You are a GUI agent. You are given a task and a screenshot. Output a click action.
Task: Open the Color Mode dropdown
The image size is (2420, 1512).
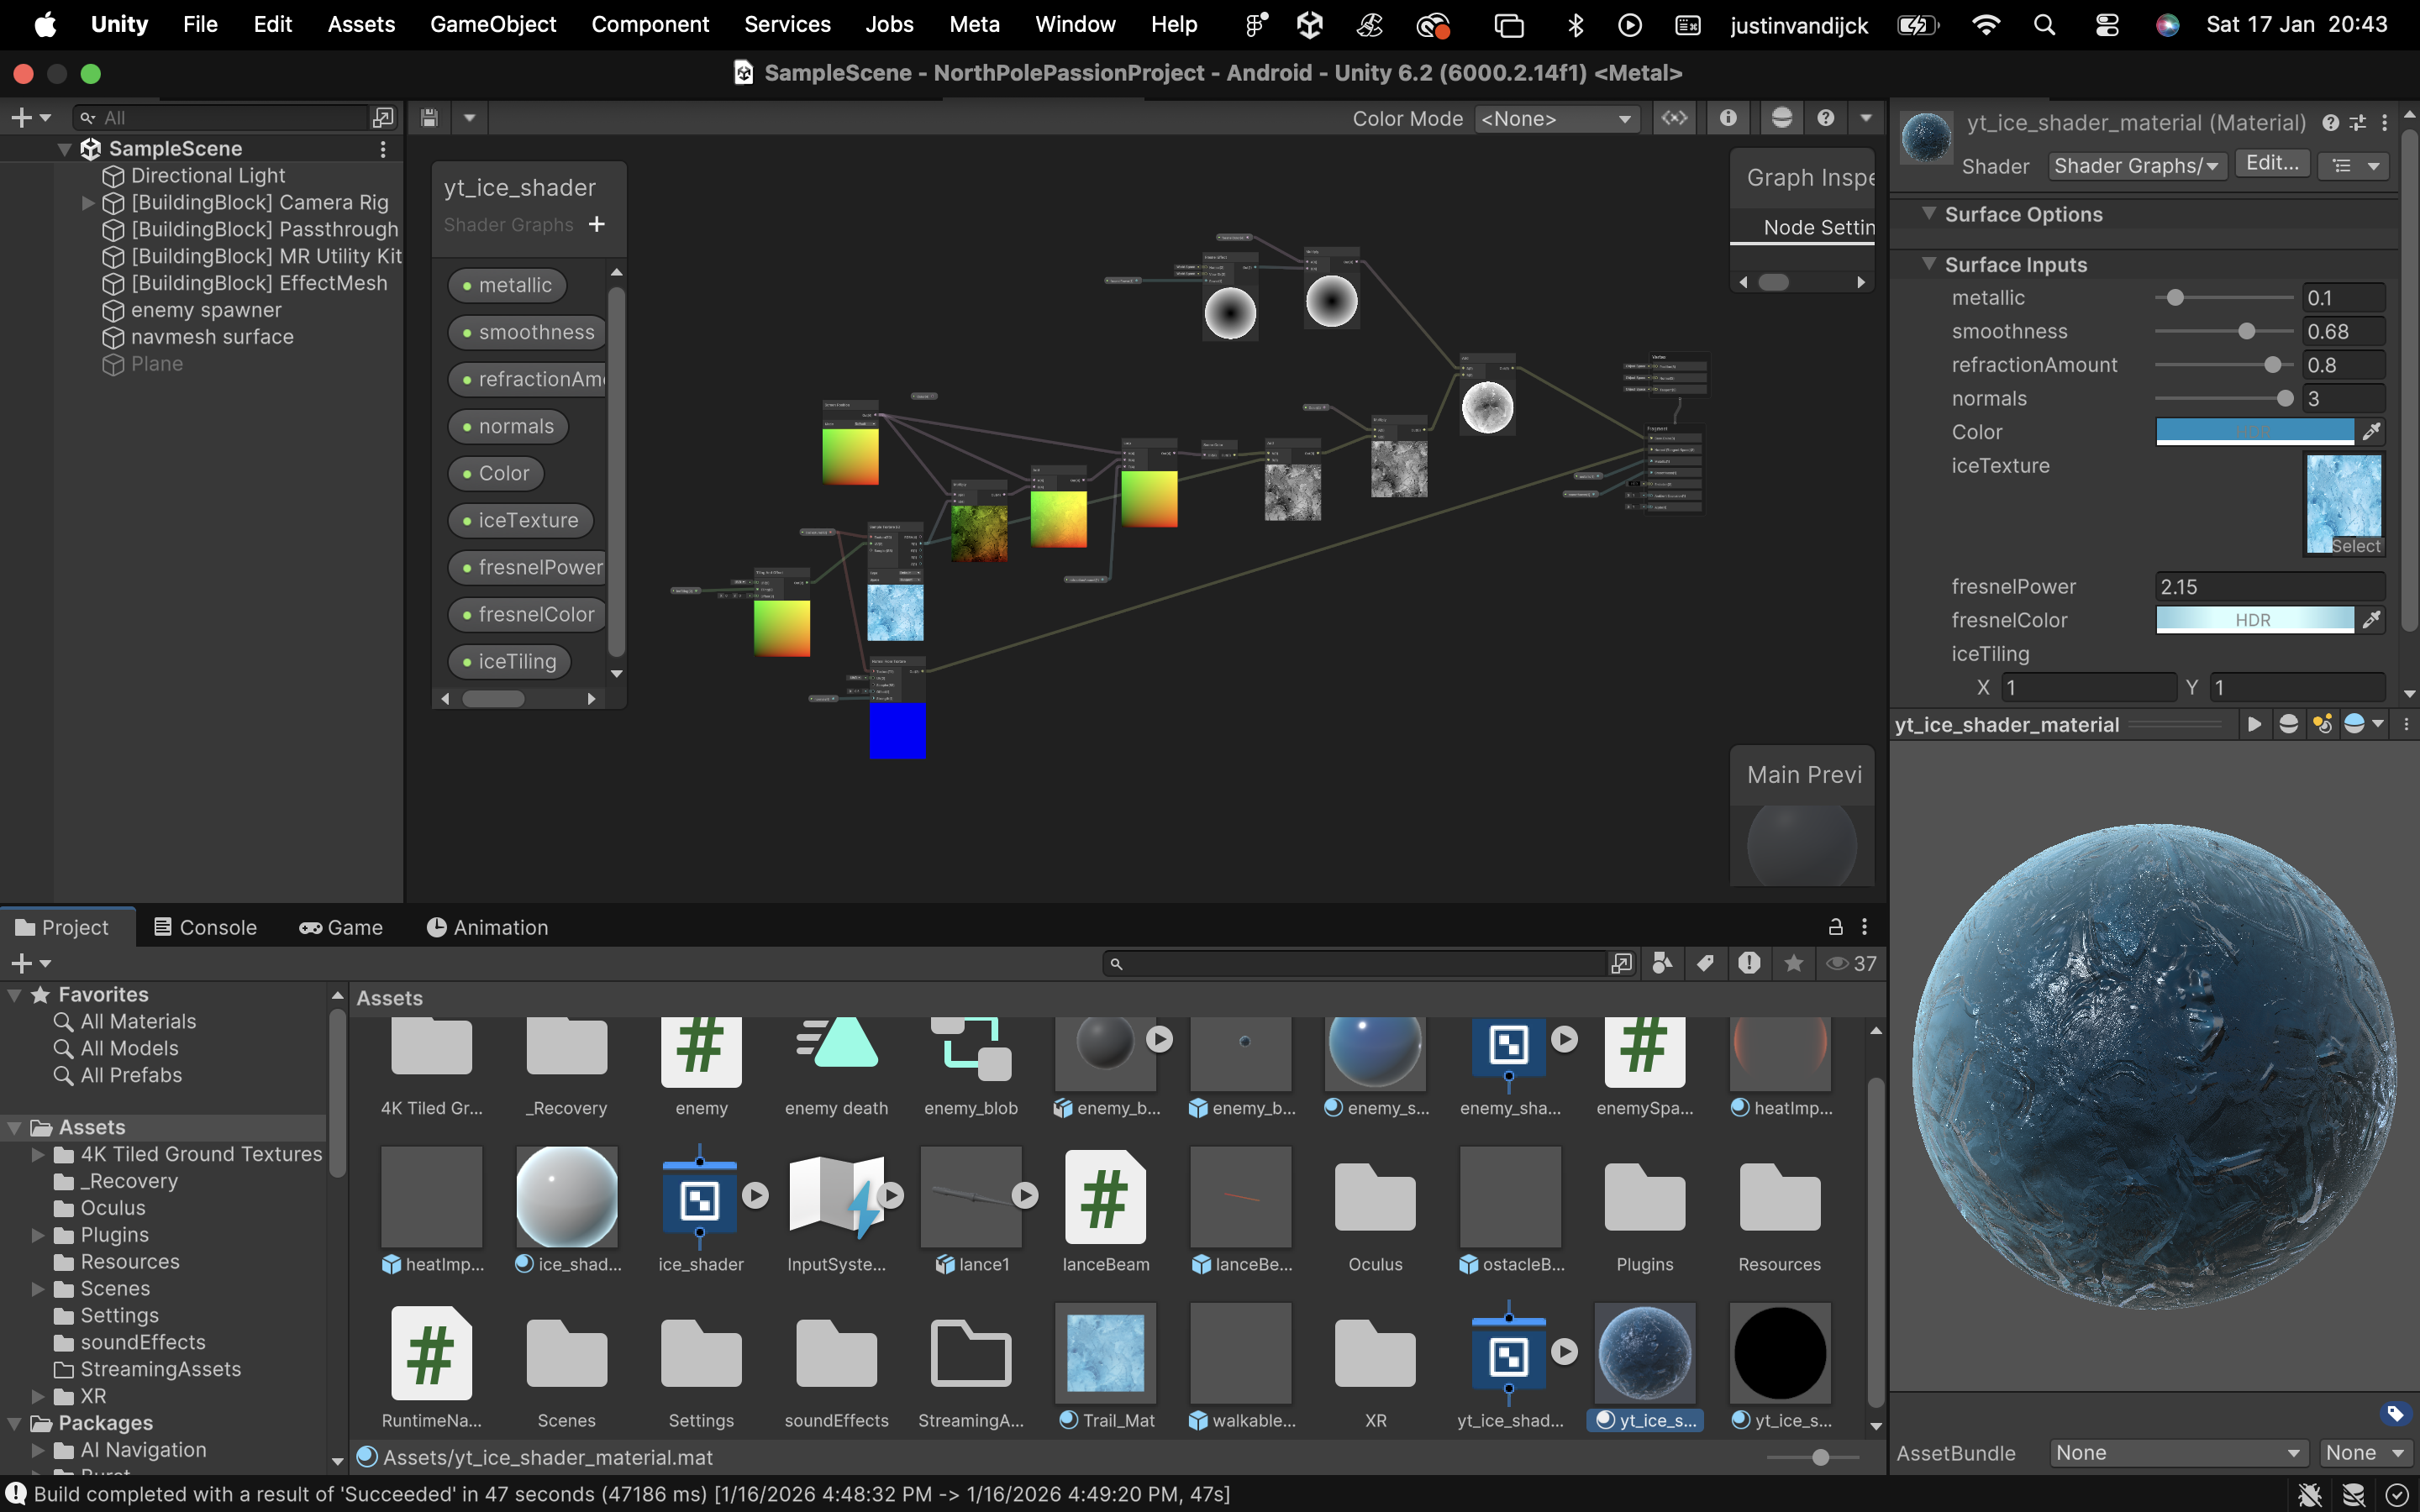point(1556,118)
